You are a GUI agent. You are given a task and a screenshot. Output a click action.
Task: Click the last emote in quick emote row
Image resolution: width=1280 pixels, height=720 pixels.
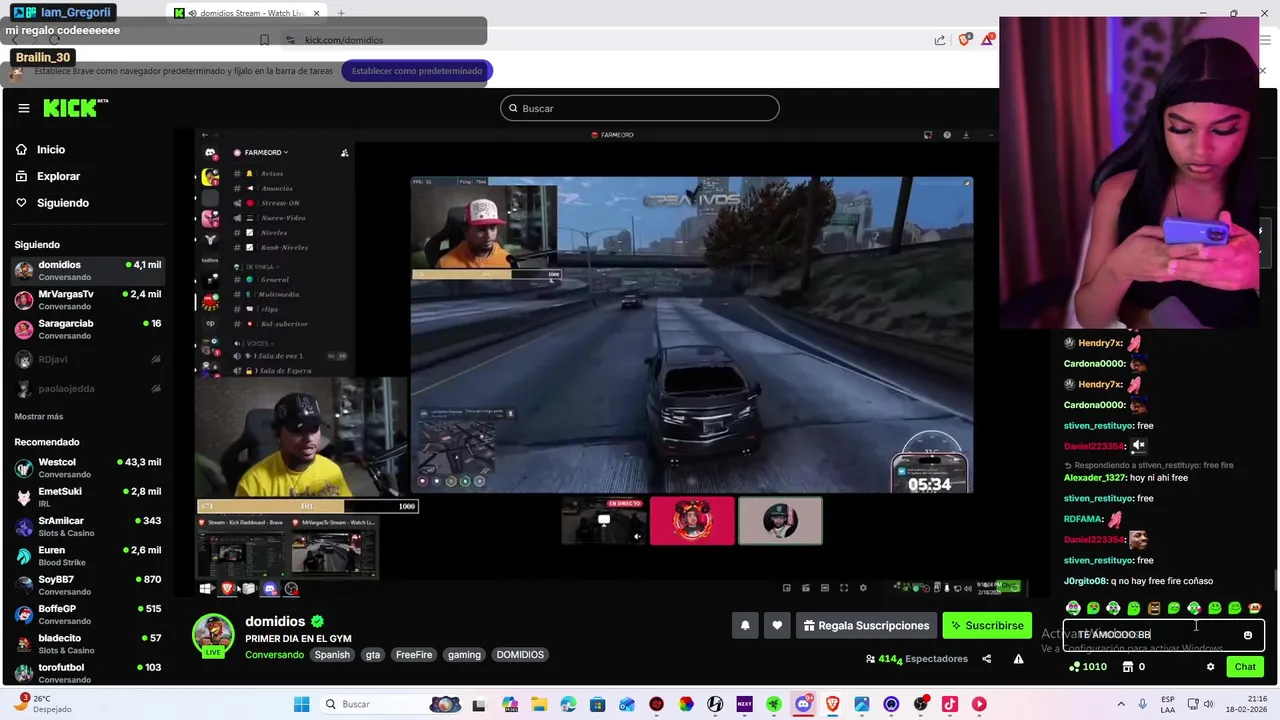coord(1255,608)
